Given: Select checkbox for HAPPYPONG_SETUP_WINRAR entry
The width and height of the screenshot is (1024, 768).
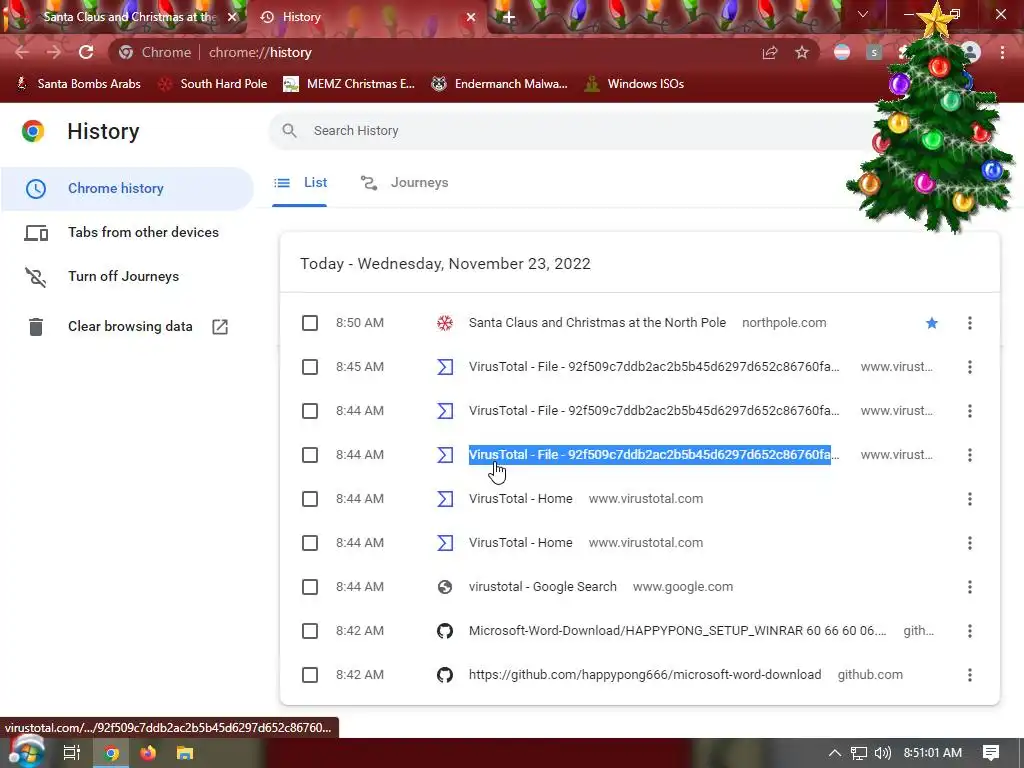Looking at the screenshot, I should (310, 631).
